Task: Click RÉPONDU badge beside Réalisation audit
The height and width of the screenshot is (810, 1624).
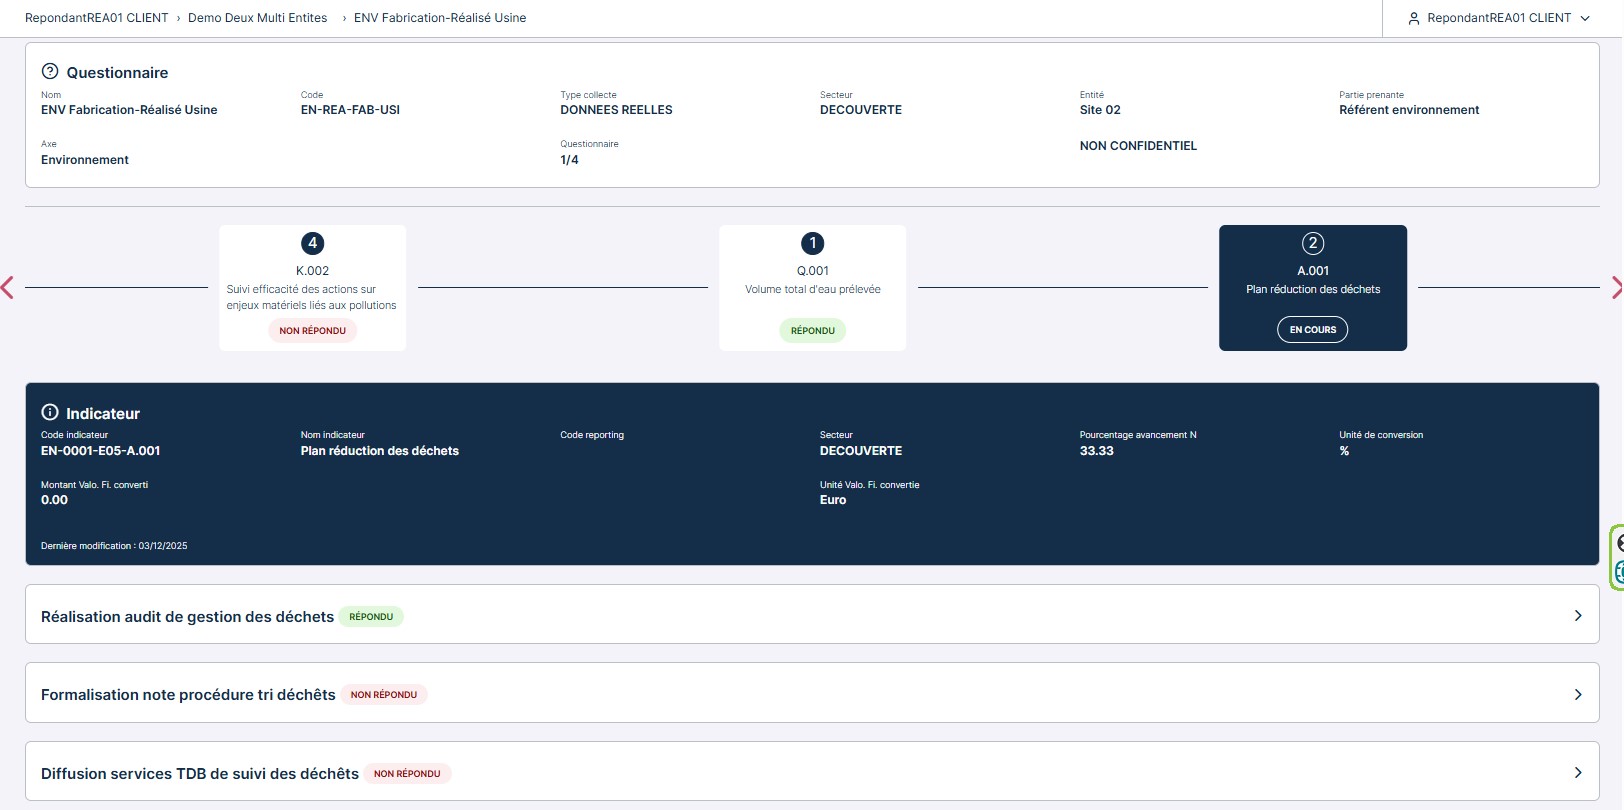Action: coord(371,617)
